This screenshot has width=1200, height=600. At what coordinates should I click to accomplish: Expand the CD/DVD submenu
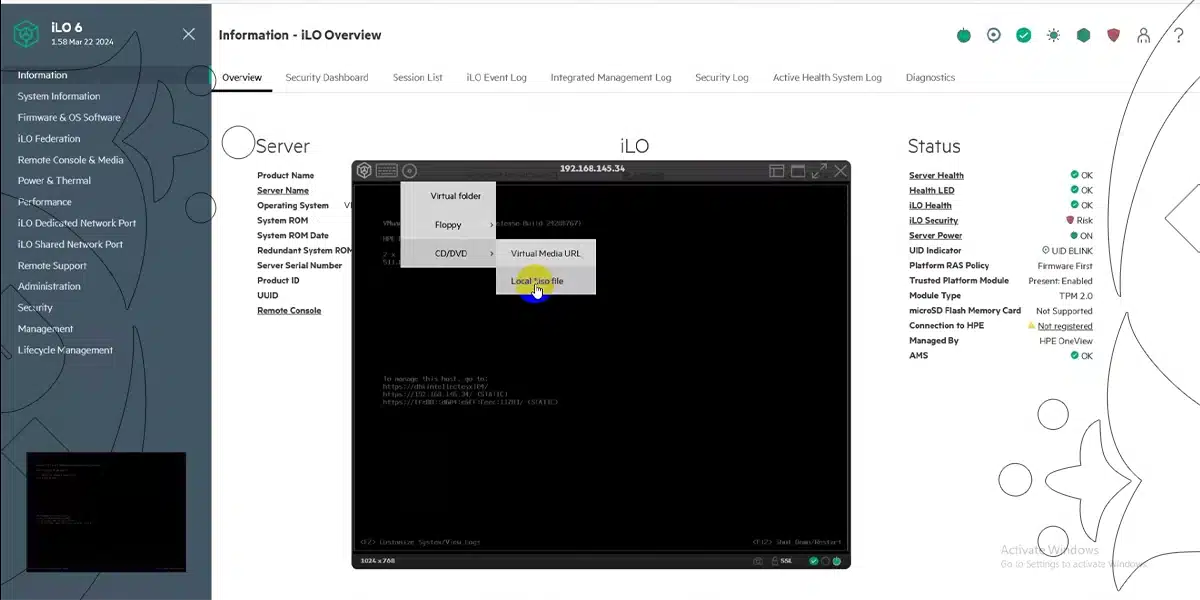tap(450, 254)
